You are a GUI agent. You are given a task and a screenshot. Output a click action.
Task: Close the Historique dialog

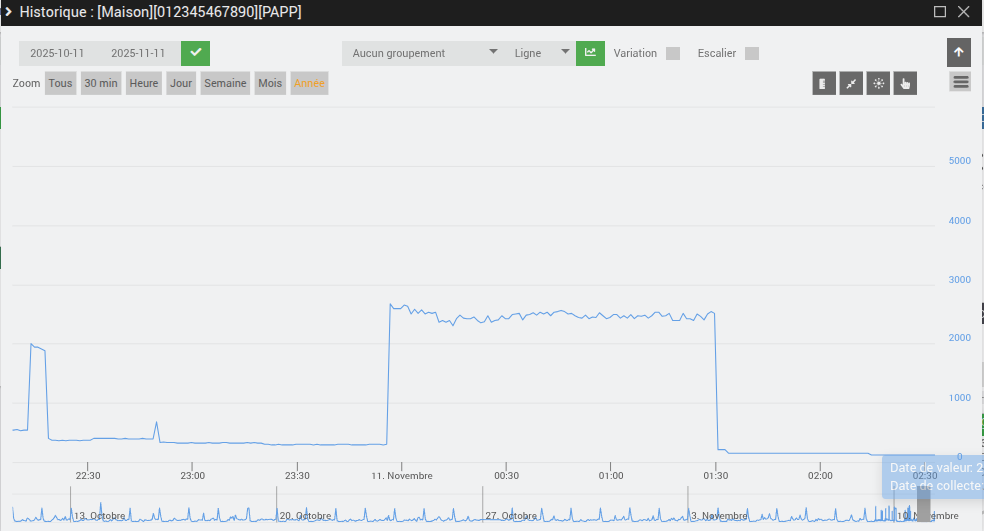click(964, 12)
